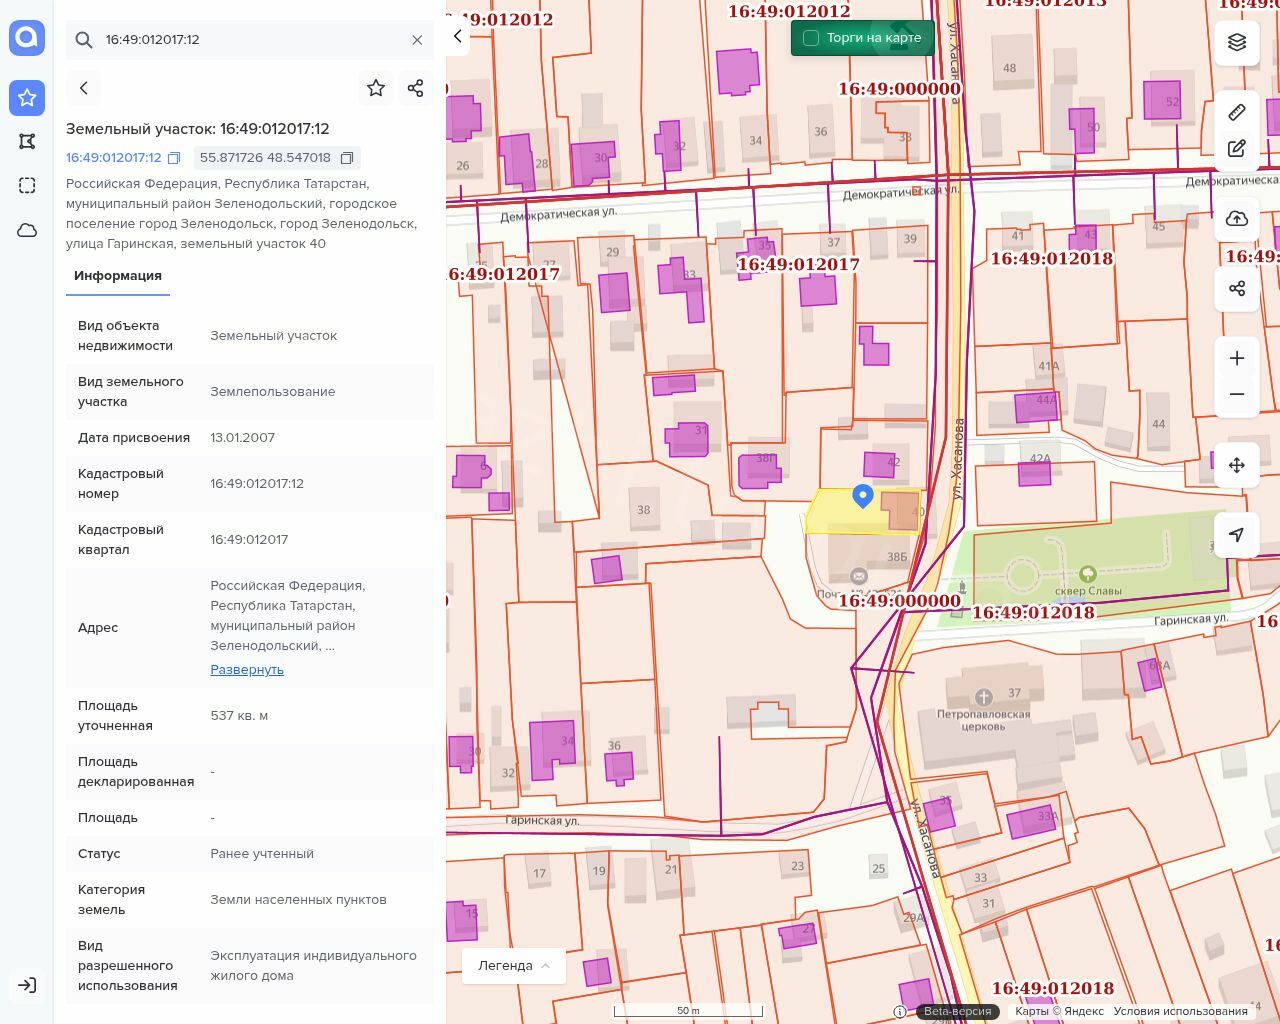
Task: Share the parcel card from panel header
Action: point(416,88)
